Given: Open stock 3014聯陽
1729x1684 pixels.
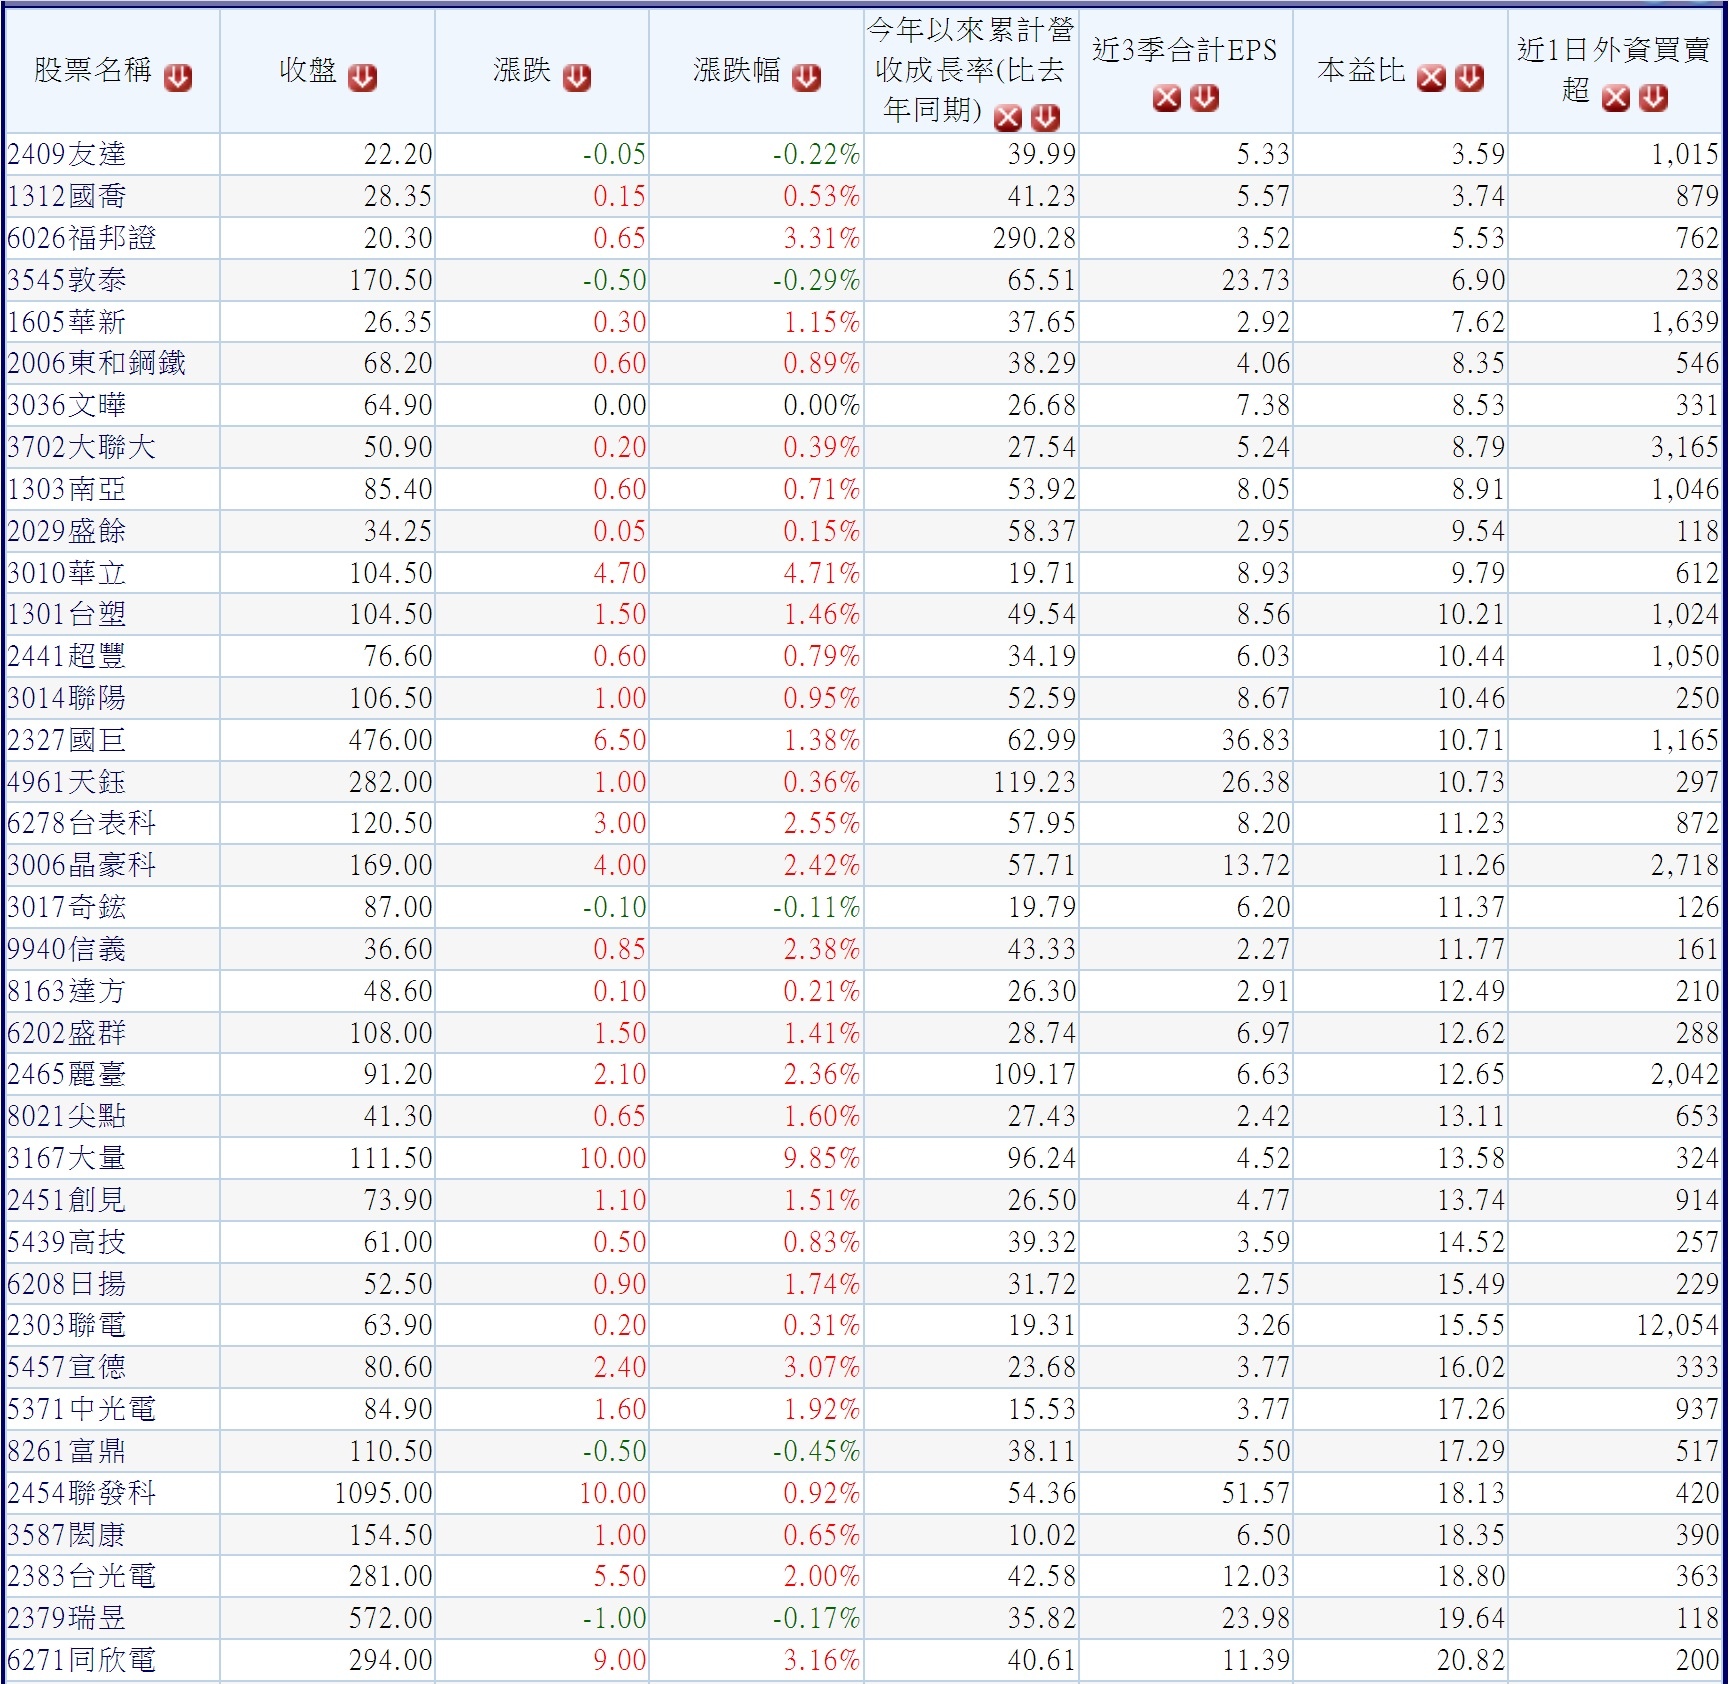Looking at the screenshot, I should click(67, 698).
